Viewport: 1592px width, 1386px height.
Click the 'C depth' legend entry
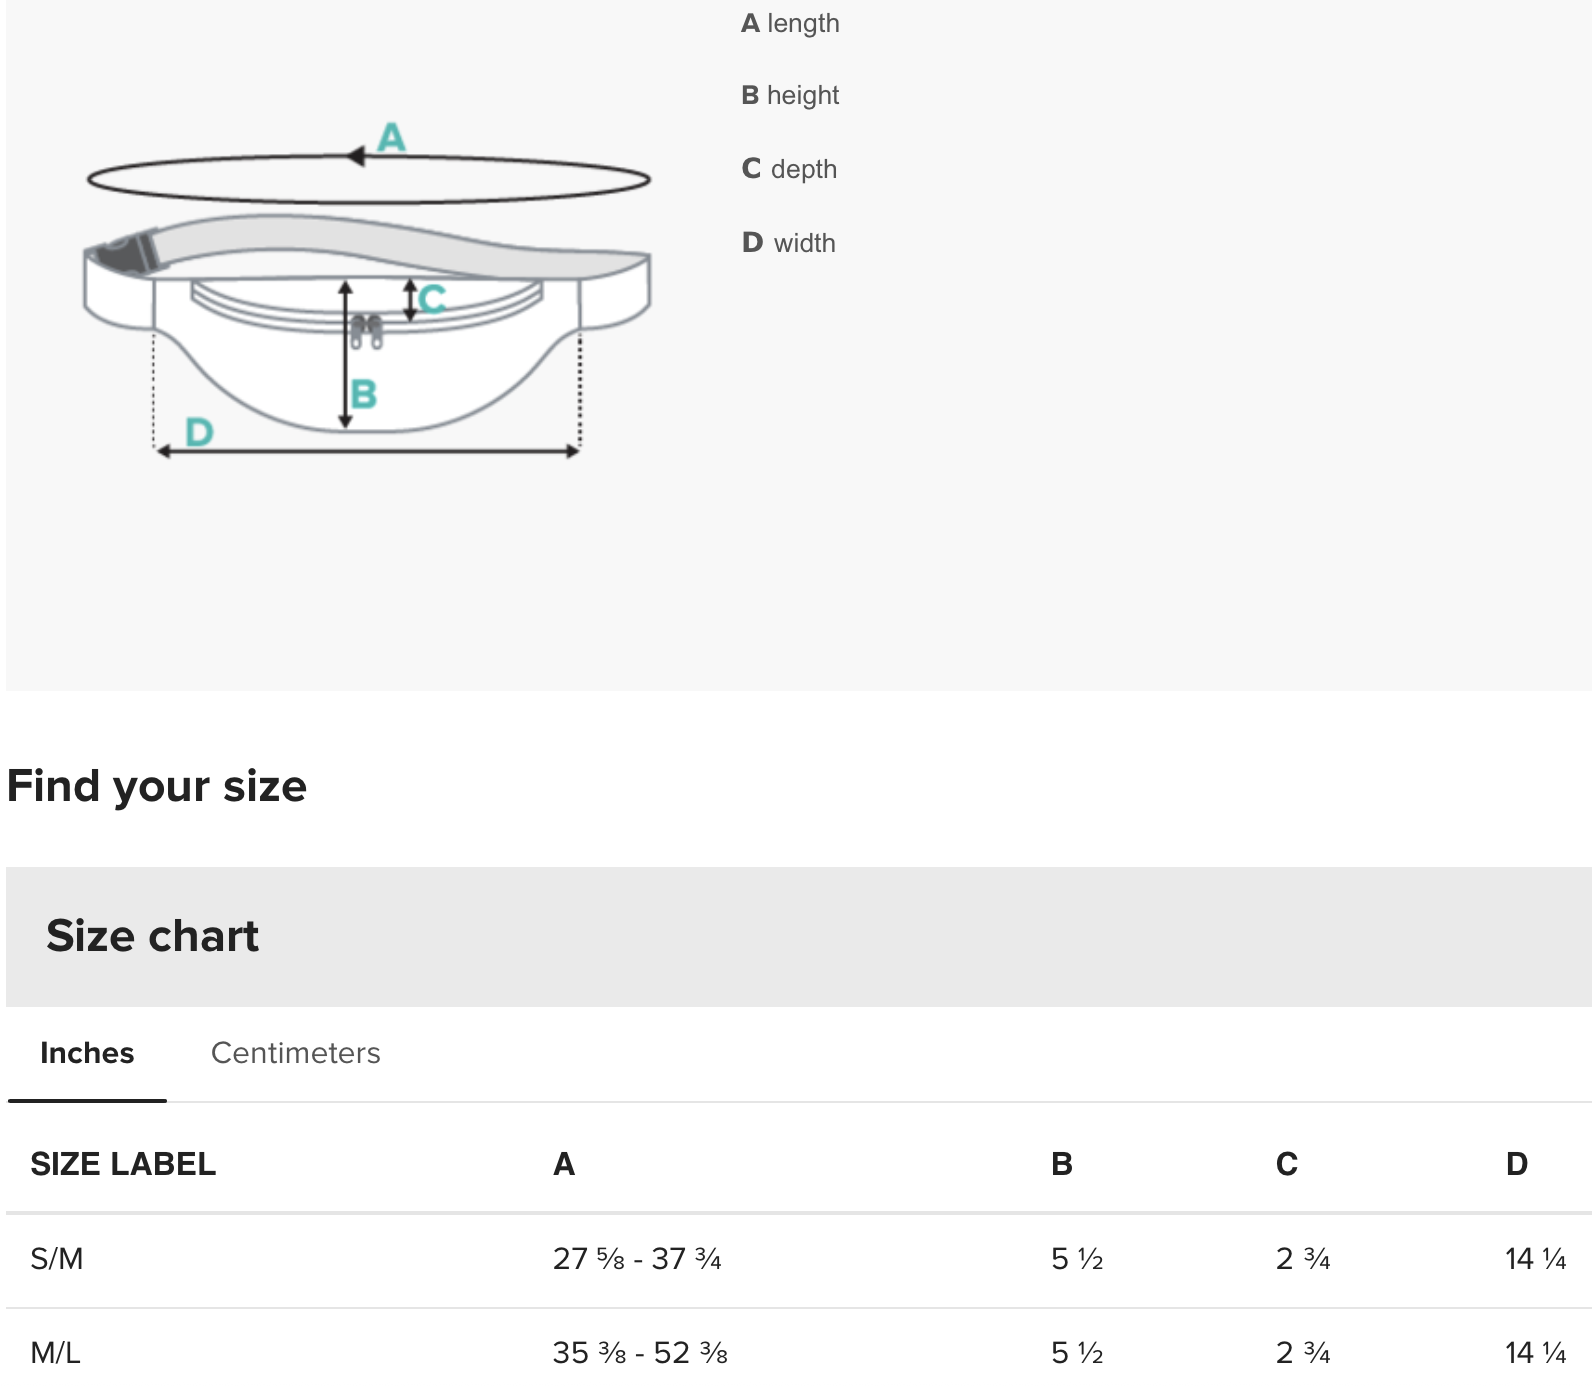pyautogui.click(x=789, y=169)
